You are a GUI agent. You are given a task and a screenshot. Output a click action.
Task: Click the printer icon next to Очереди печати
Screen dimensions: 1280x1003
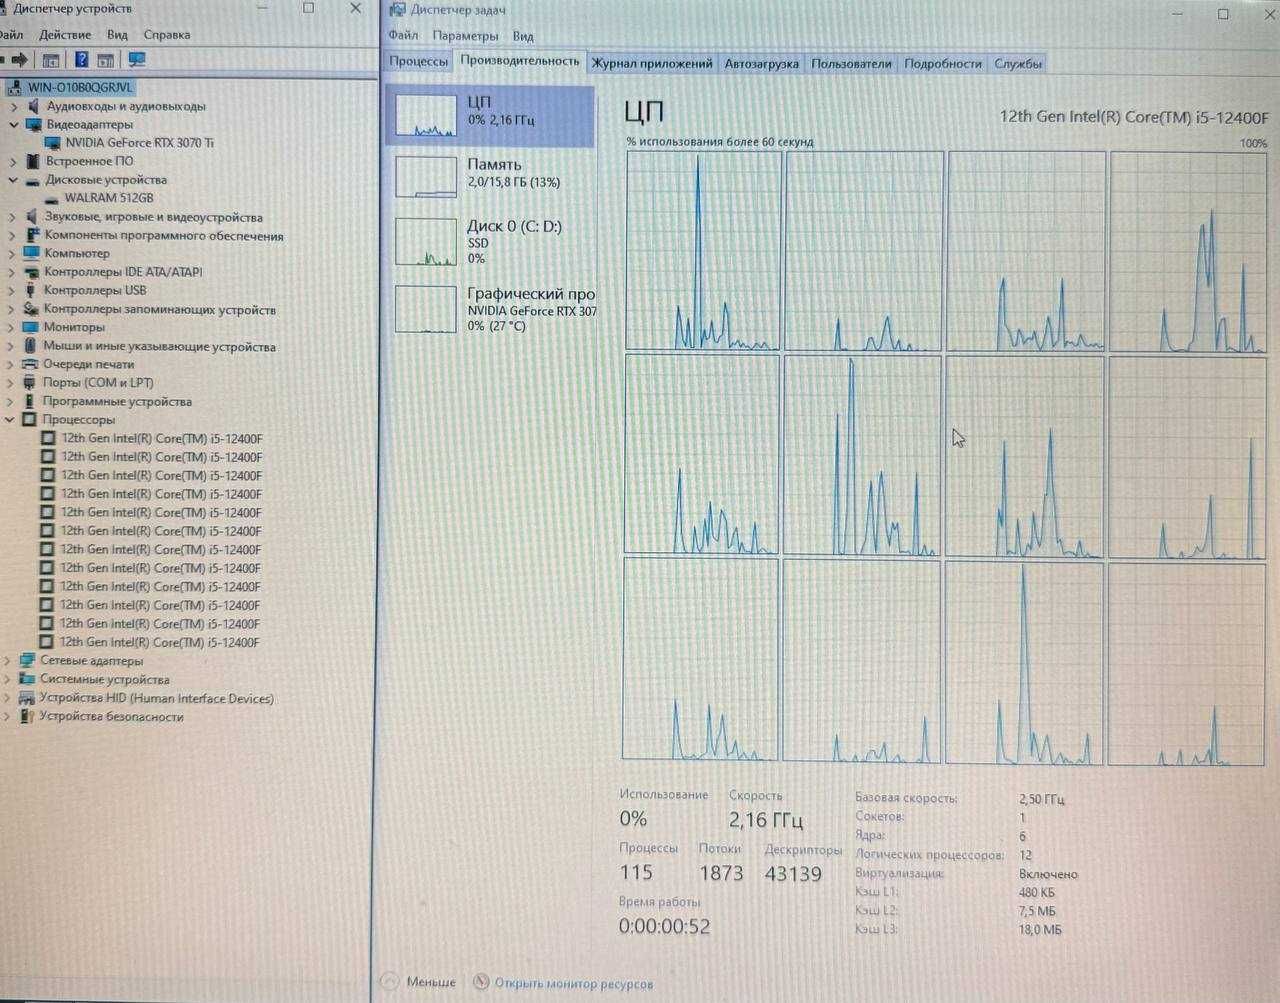tap(30, 364)
